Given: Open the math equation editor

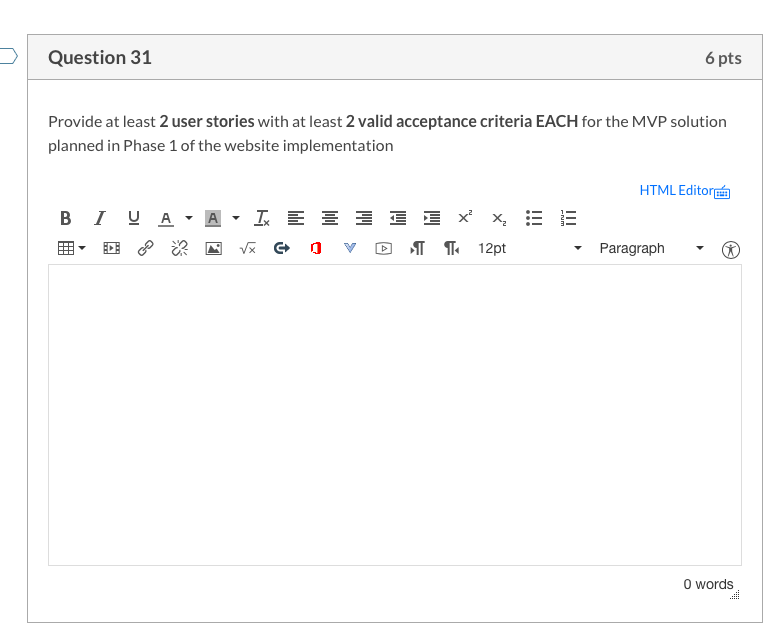Looking at the screenshot, I should (247, 248).
